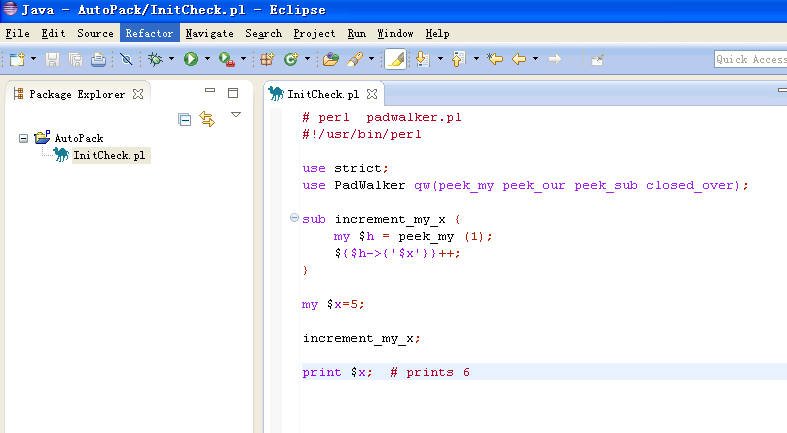Select the AutoPack project folder
787x433 pixels.
pyautogui.click(x=79, y=138)
